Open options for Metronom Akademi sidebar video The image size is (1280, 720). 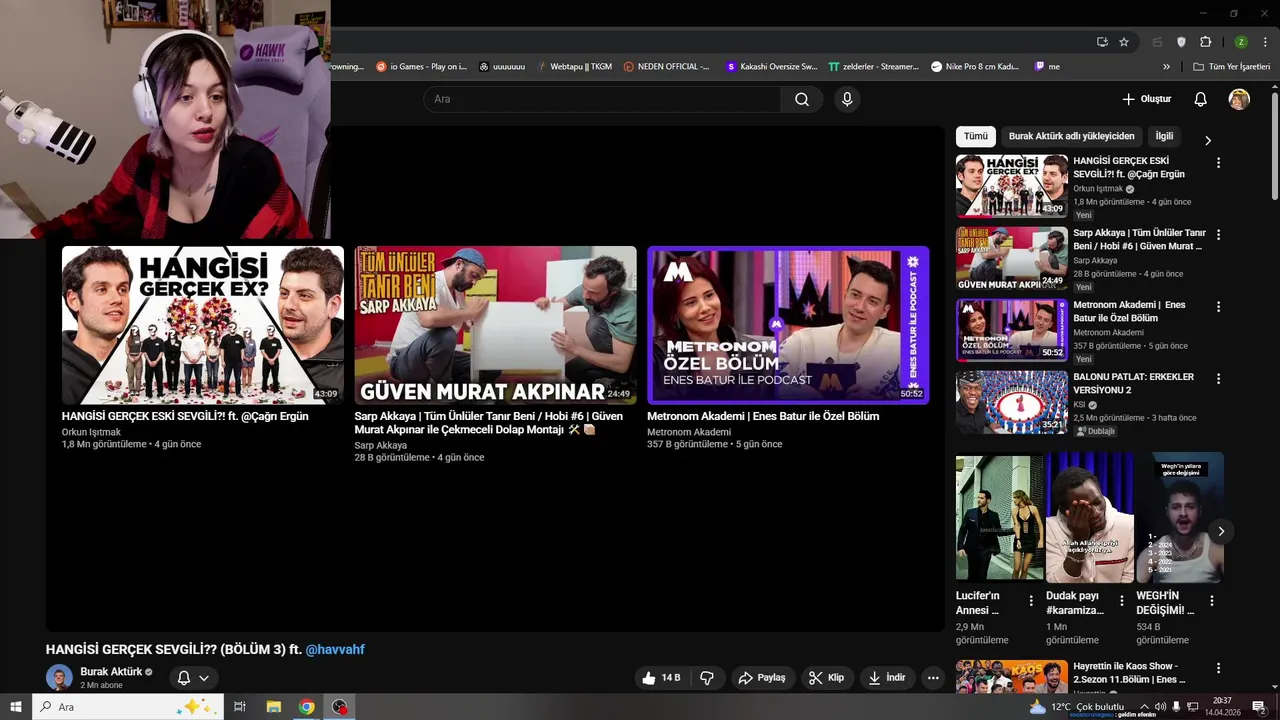(x=1218, y=307)
